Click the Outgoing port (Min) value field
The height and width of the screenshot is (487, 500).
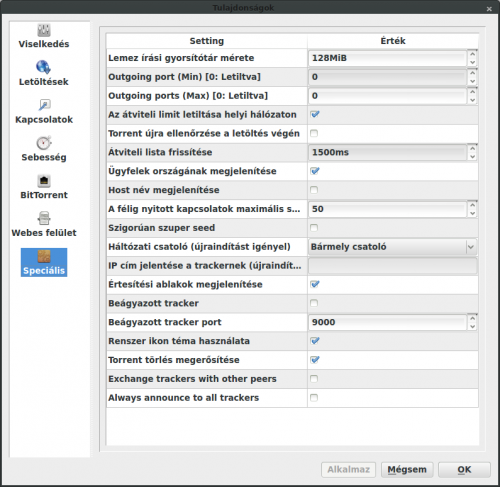click(388, 77)
